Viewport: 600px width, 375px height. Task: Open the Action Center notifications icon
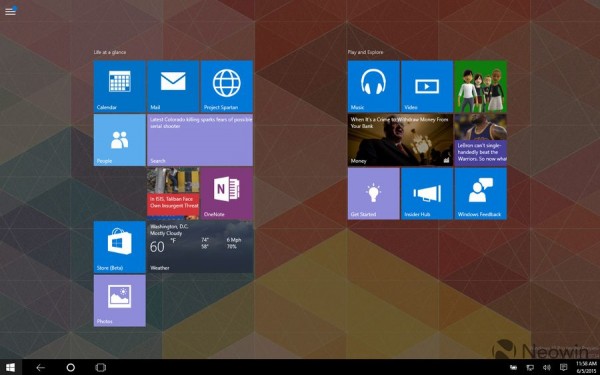(563, 368)
